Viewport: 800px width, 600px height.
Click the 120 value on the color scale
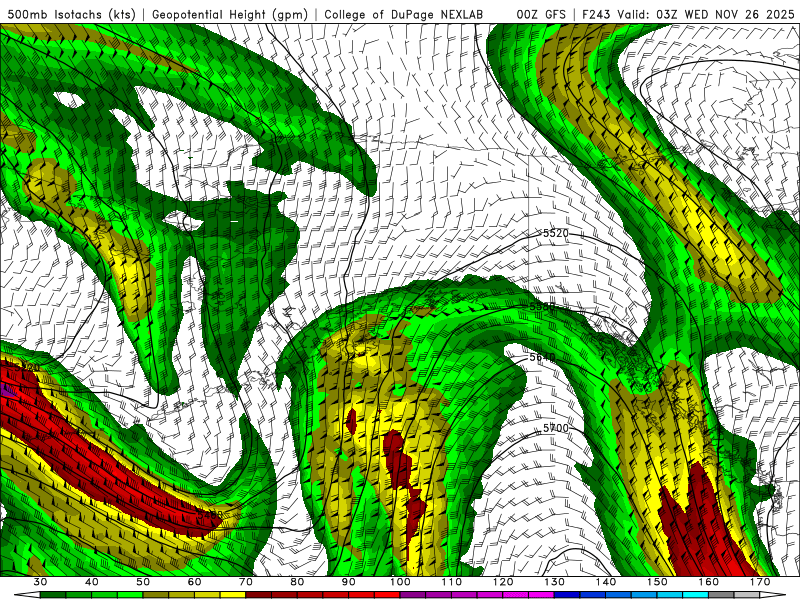point(503,582)
